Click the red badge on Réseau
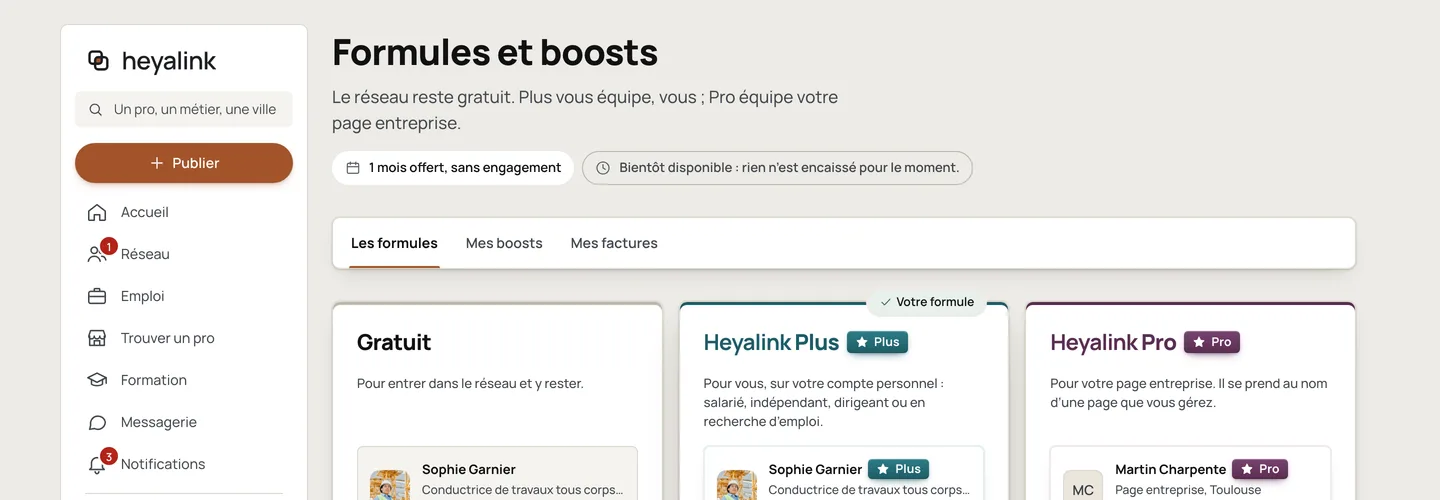1440x500 pixels. (108, 246)
